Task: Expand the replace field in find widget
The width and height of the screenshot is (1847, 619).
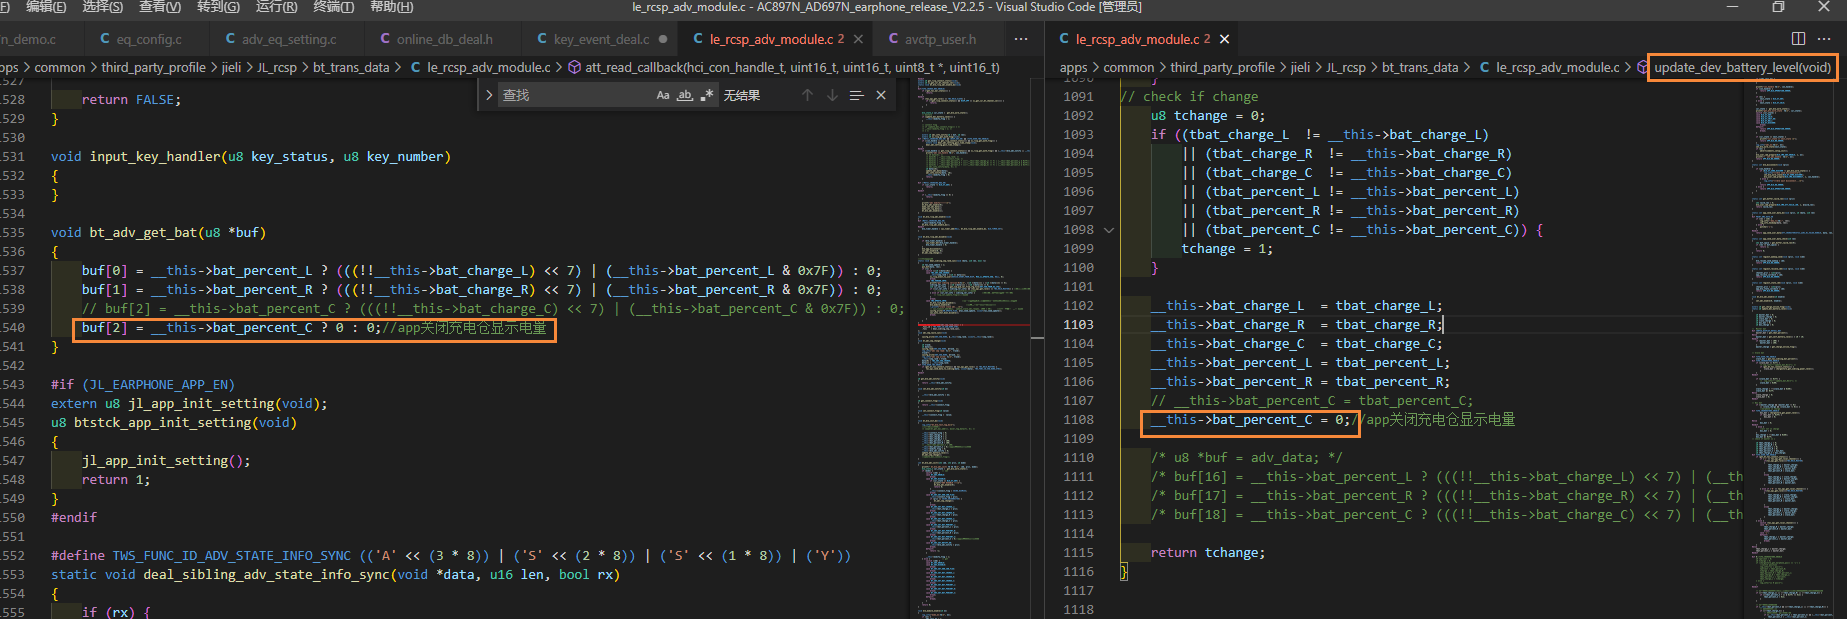Action: pos(489,95)
